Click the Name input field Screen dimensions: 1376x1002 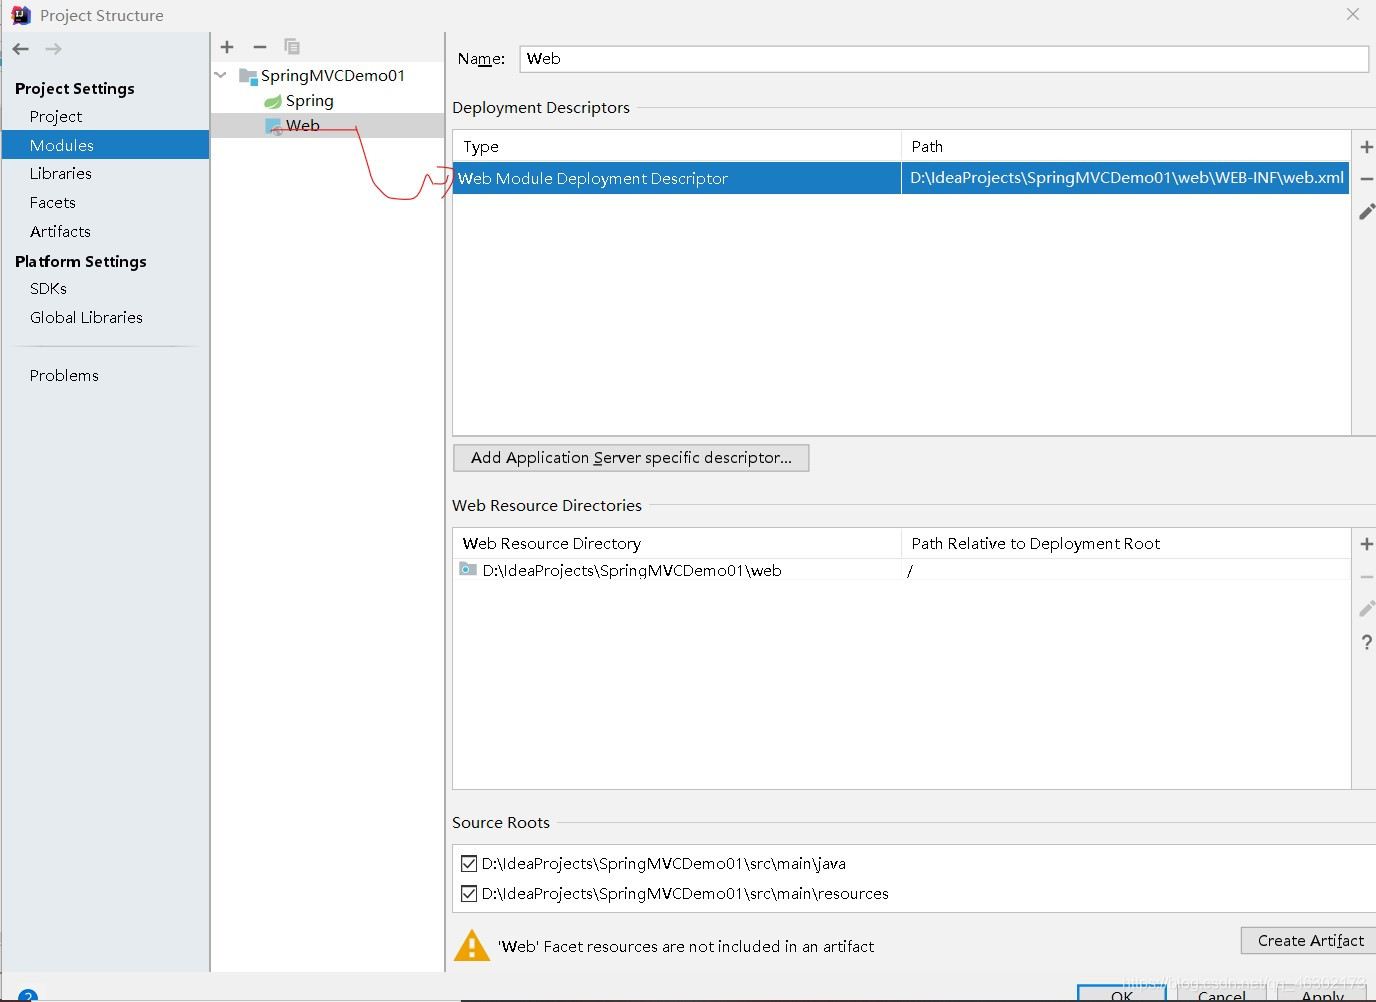click(x=944, y=59)
